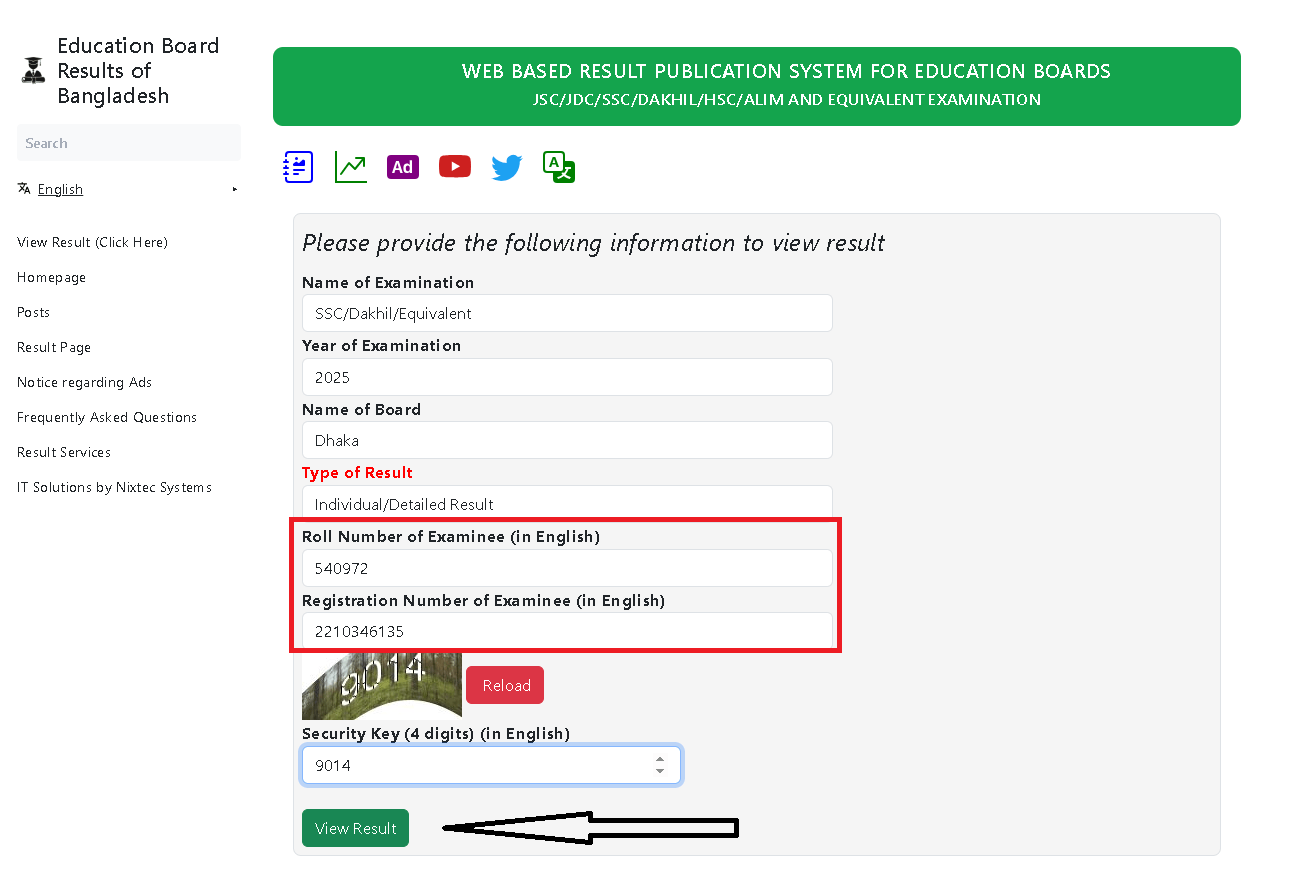
Task: Click the graduation cap logo icon
Action: (x=33, y=69)
